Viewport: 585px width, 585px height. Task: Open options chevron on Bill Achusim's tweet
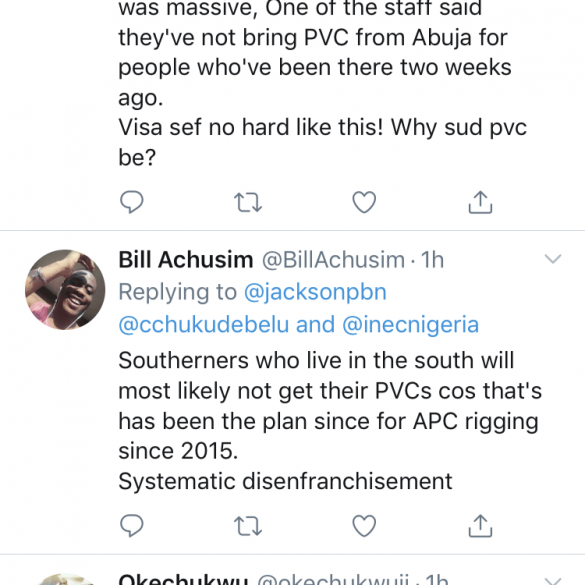553,259
